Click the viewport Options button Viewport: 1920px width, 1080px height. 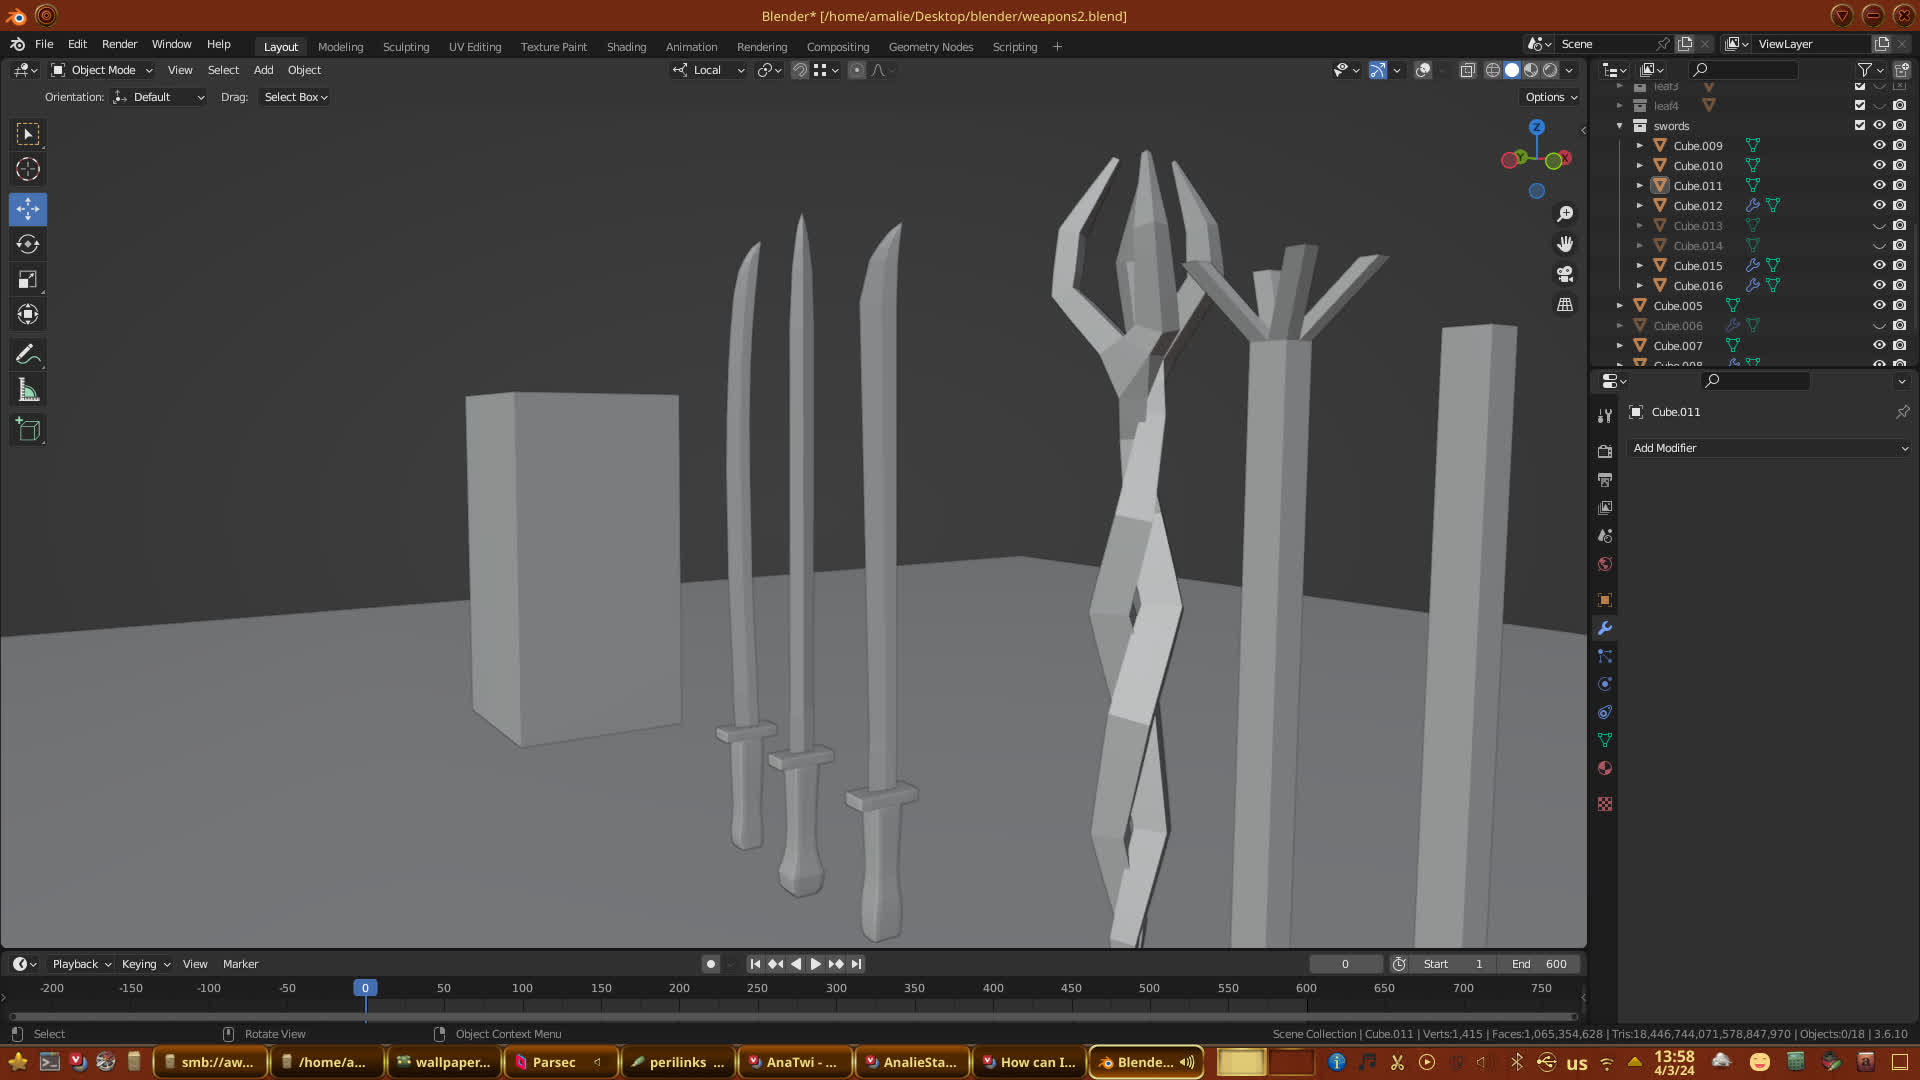[x=1551, y=97]
